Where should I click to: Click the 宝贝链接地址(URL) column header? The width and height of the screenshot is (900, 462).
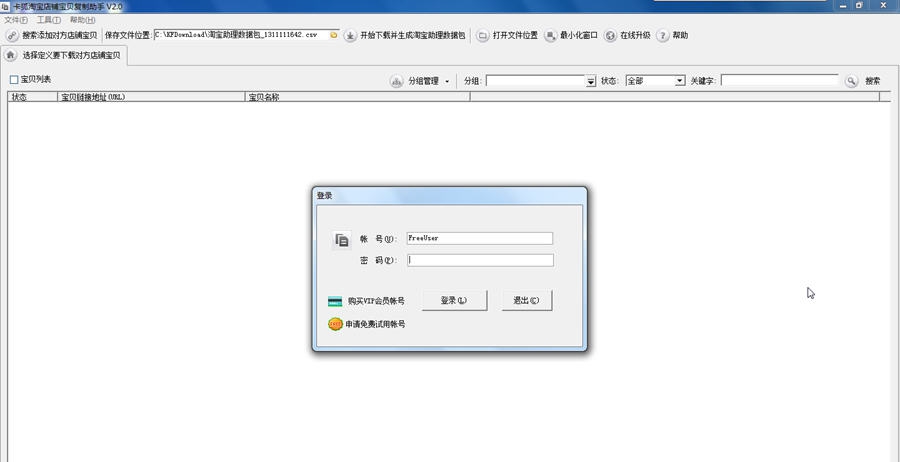coord(152,97)
